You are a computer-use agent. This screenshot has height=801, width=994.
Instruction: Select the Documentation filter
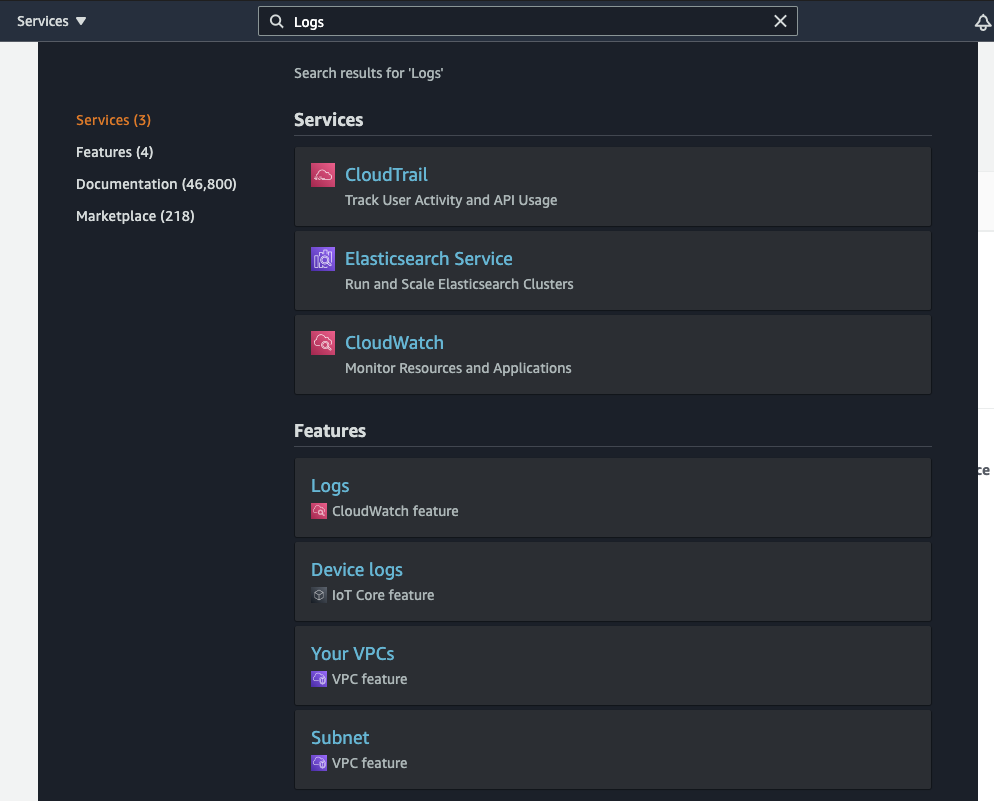point(156,183)
